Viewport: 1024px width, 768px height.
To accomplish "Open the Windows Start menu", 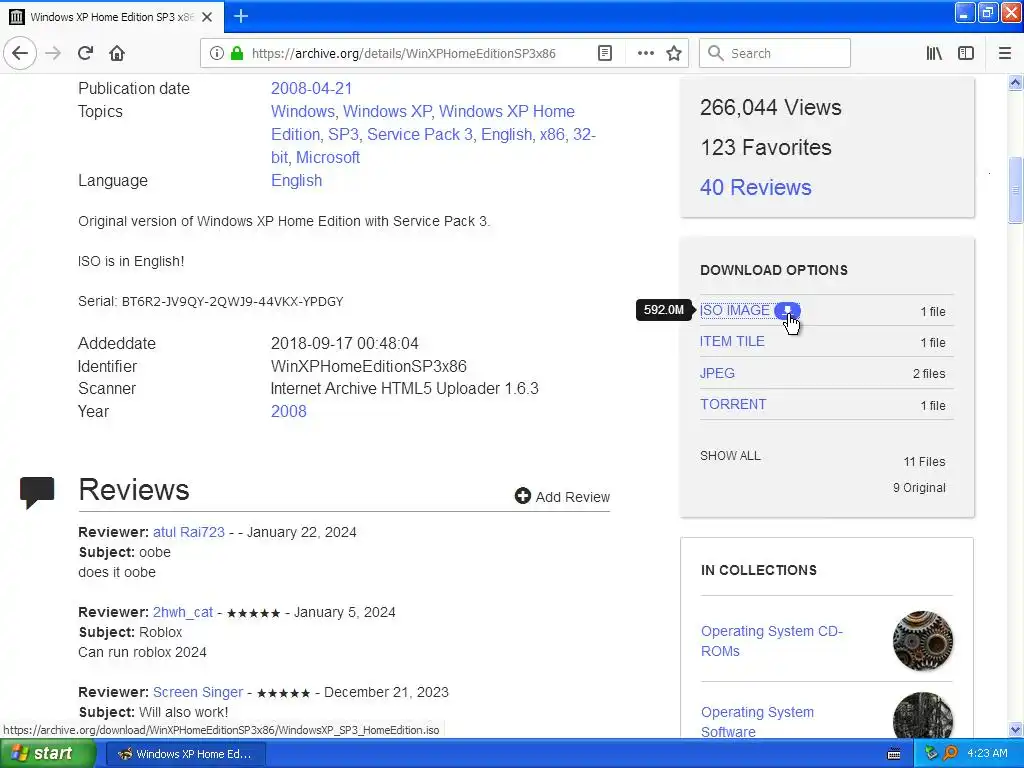I will [47, 754].
